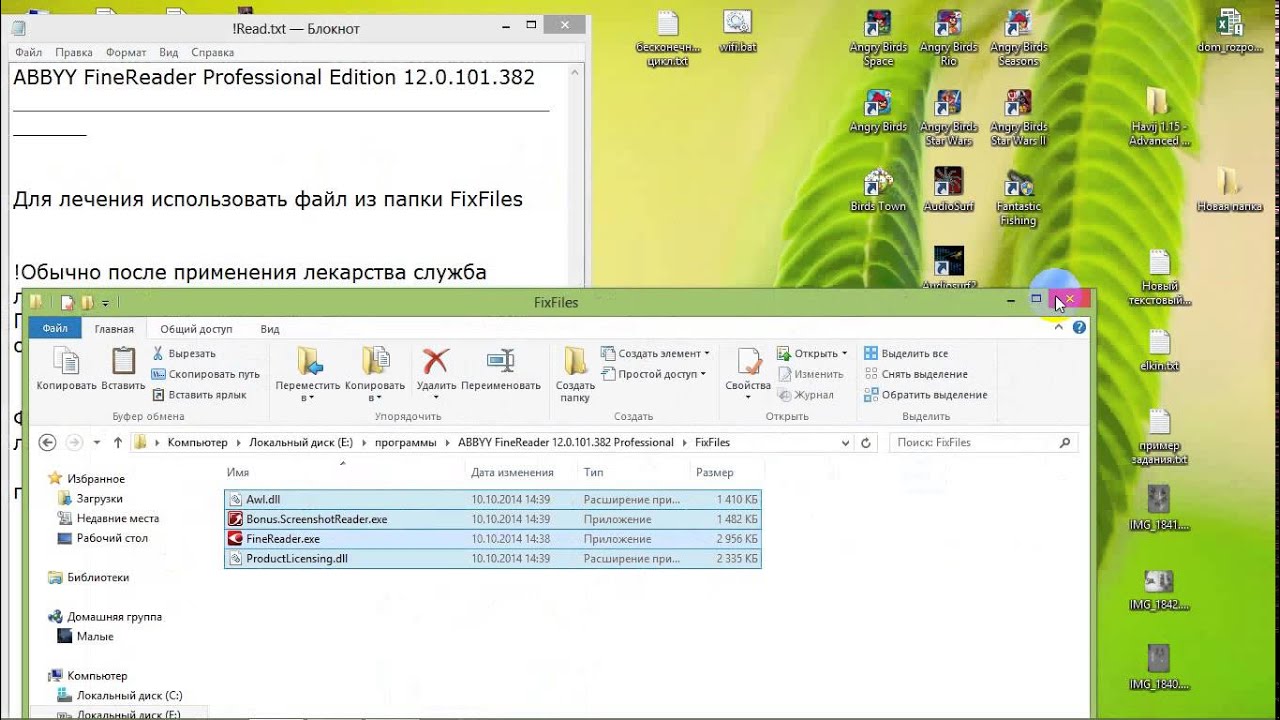Select the Birds Town desktop shortcut

(877, 190)
